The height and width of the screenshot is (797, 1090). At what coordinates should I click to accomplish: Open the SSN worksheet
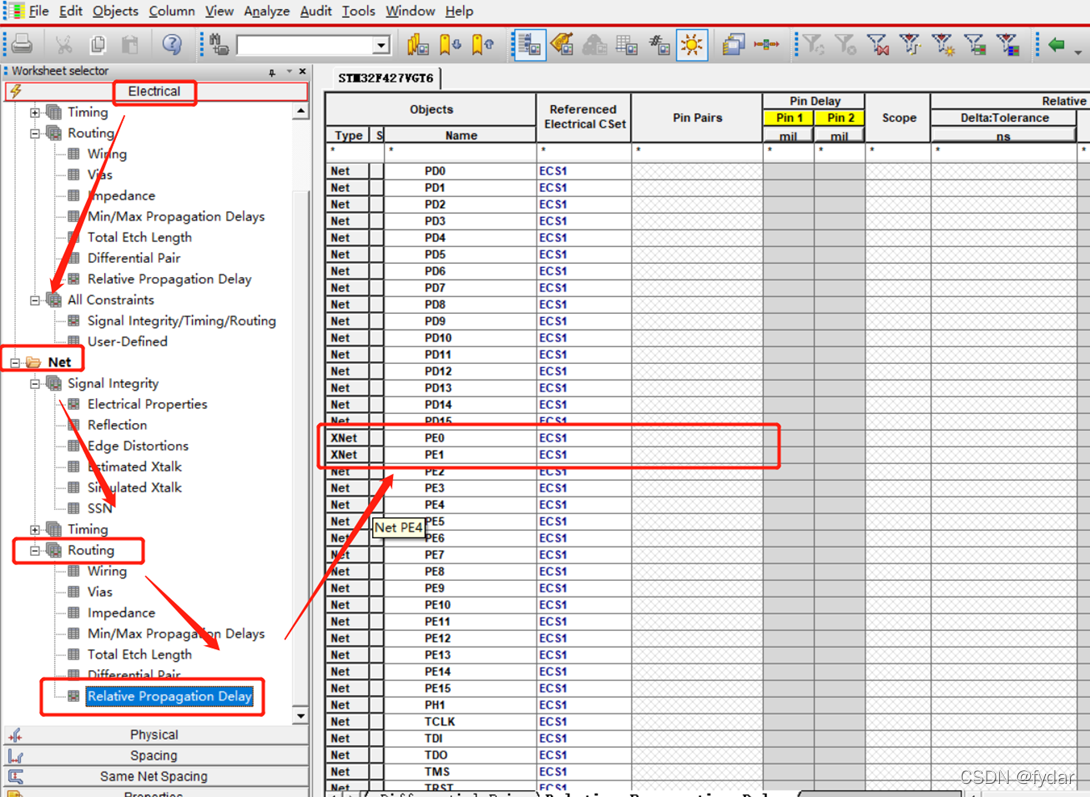[x=99, y=509]
